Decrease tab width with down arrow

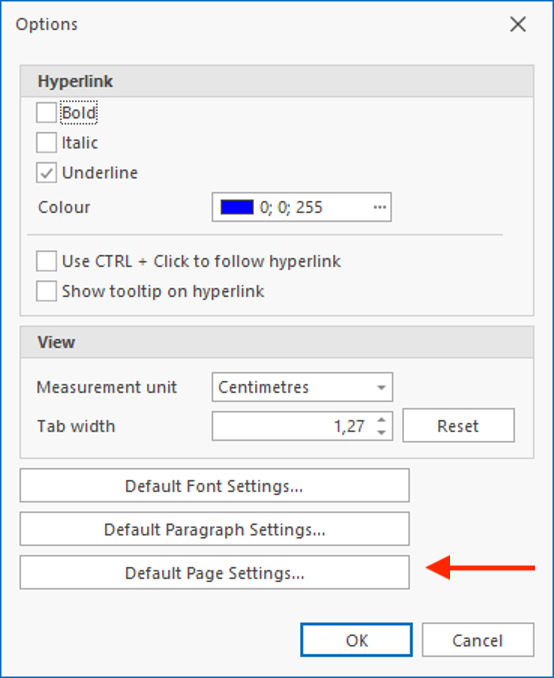(x=381, y=433)
